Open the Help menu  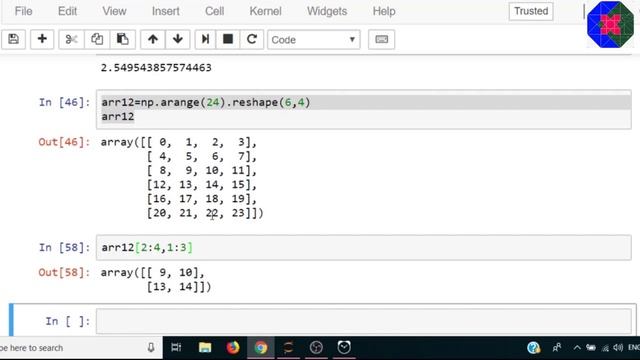pos(384,11)
